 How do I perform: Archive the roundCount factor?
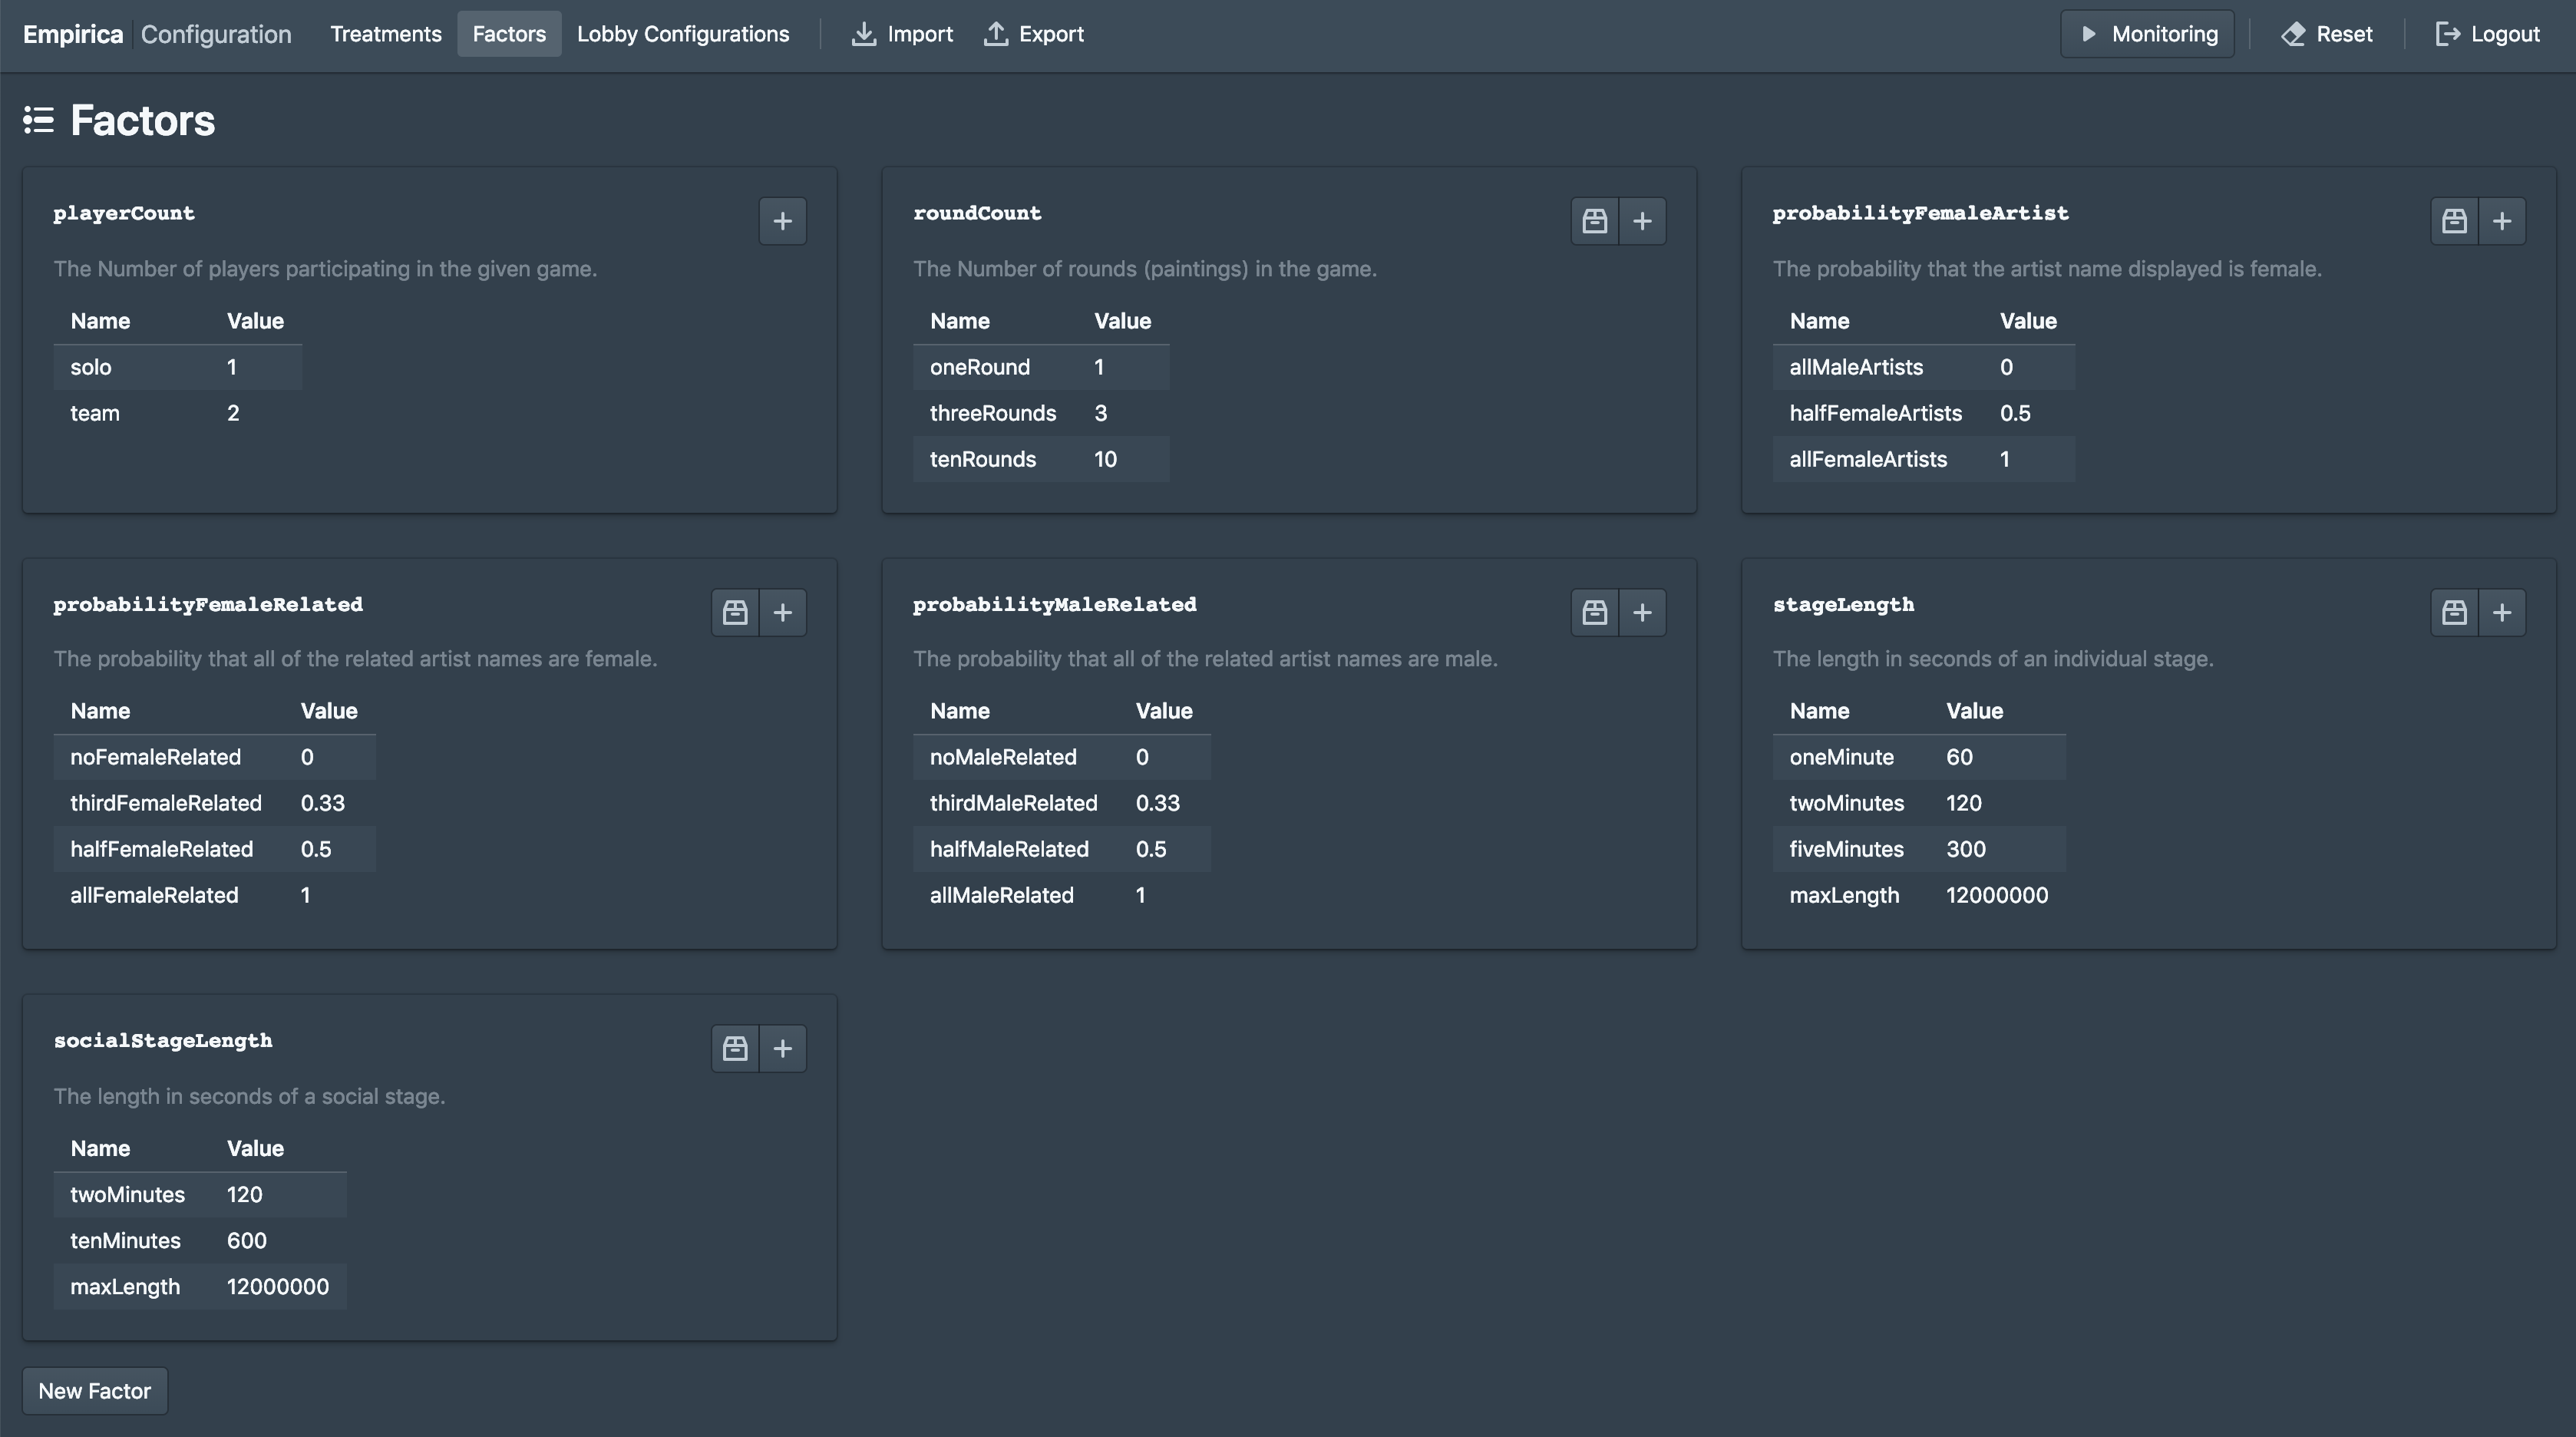click(1594, 221)
